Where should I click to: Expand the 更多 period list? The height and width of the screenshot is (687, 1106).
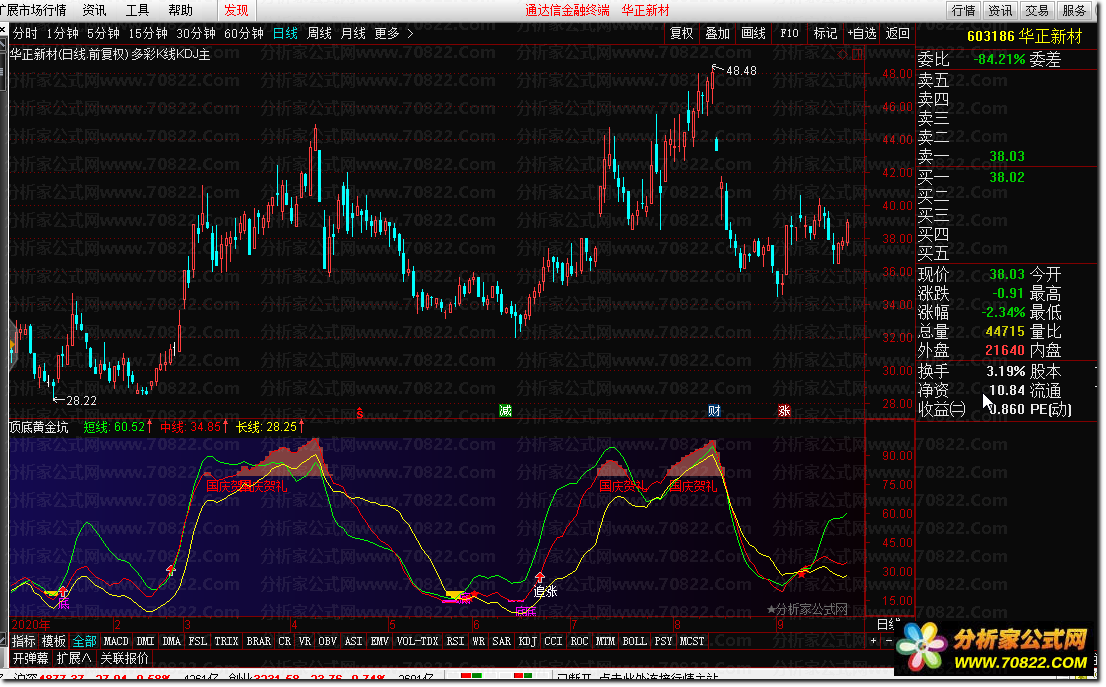click(x=387, y=33)
